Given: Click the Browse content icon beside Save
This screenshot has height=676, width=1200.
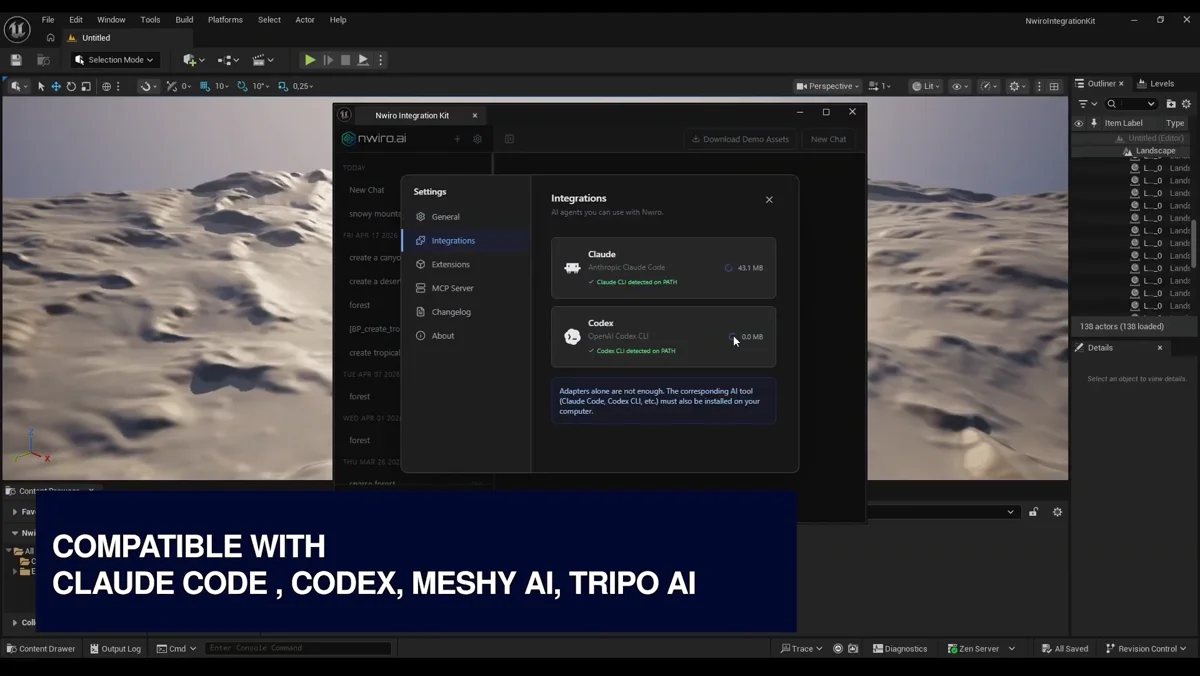Looking at the screenshot, I should click(x=43, y=60).
